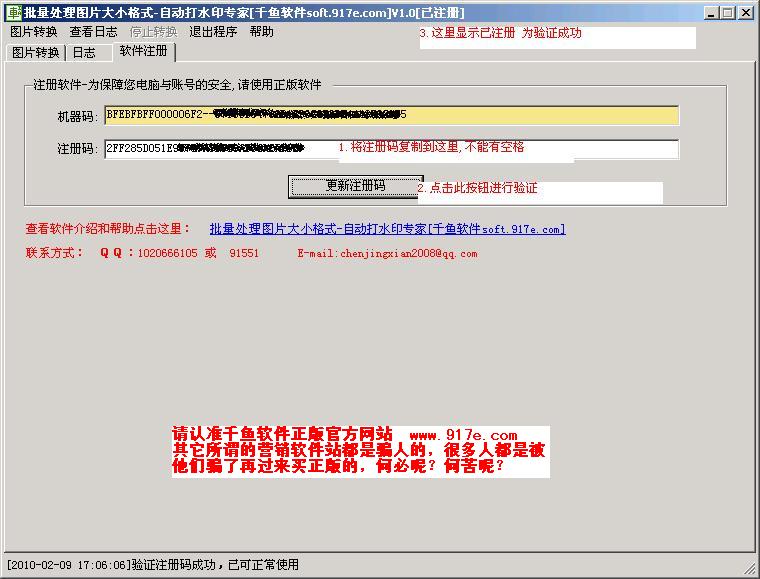The width and height of the screenshot is (760, 579).
Task: Close the program window
Action: [746, 12]
